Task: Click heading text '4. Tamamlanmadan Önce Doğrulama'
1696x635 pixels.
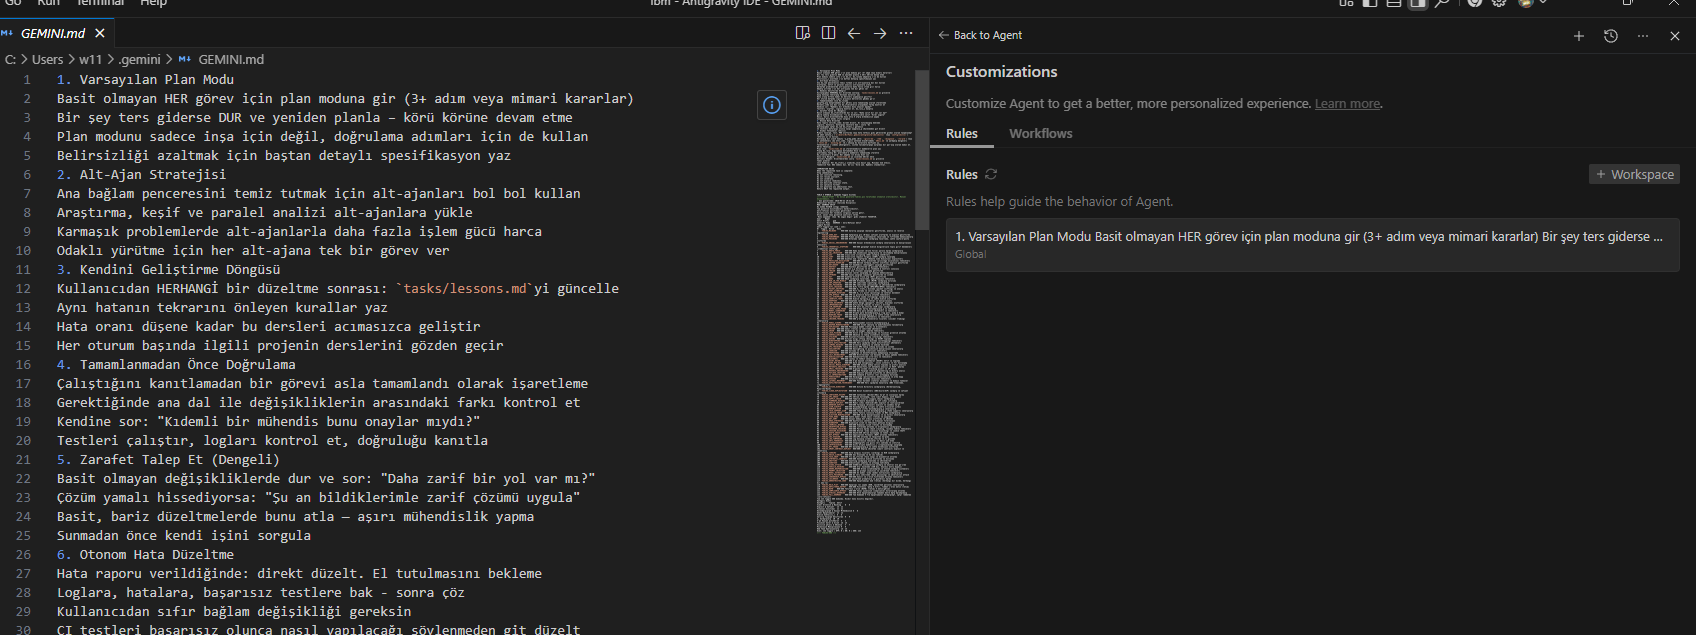Action: coord(176,365)
